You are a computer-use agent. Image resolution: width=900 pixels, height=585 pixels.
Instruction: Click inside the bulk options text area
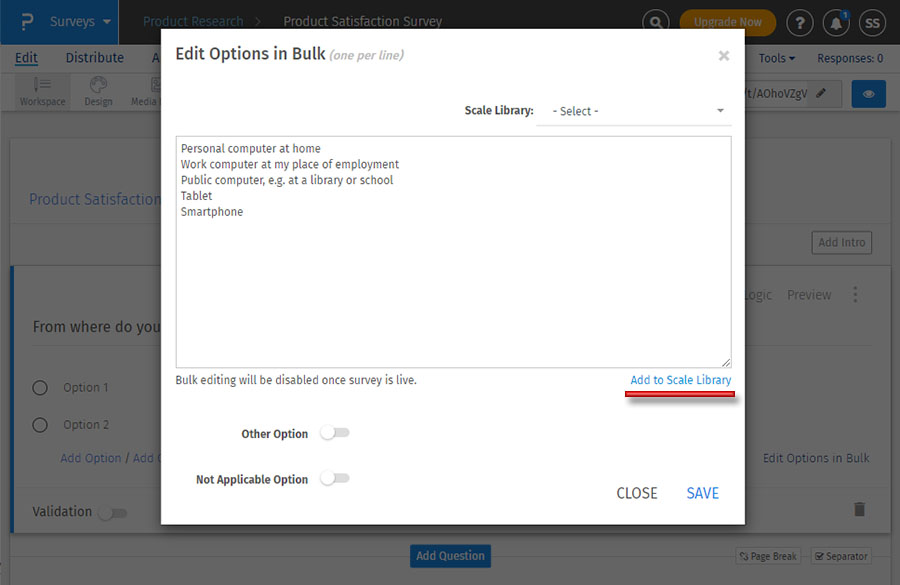pos(450,250)
